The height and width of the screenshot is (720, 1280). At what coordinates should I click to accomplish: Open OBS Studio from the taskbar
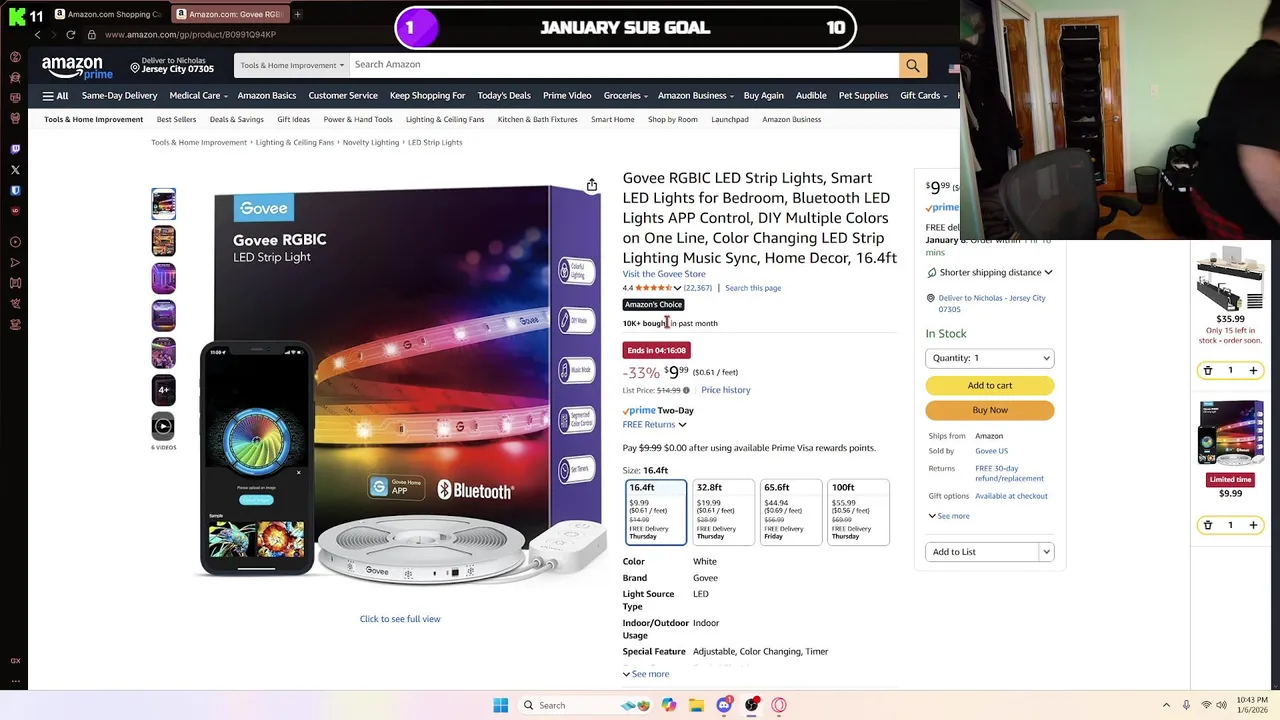point(751,705)
